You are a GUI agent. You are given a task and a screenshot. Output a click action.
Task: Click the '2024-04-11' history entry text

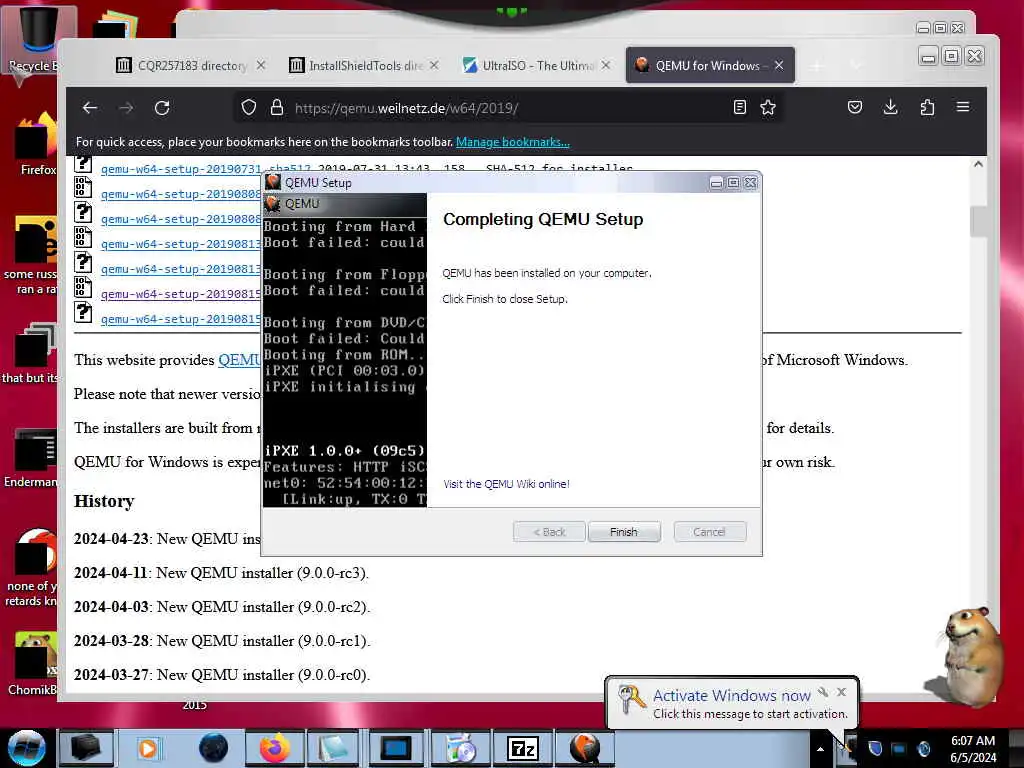(221, 573)
